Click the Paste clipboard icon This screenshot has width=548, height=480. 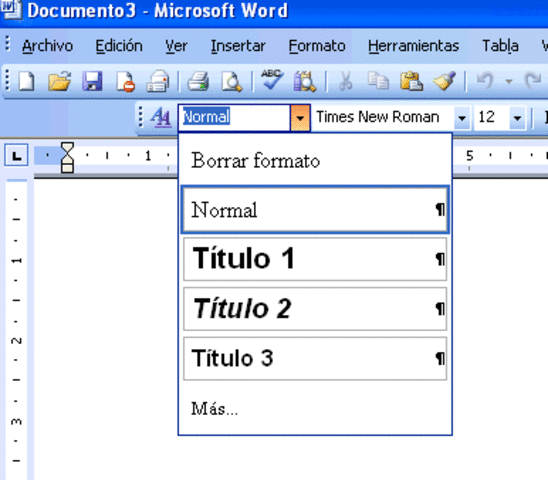point(411,81)
